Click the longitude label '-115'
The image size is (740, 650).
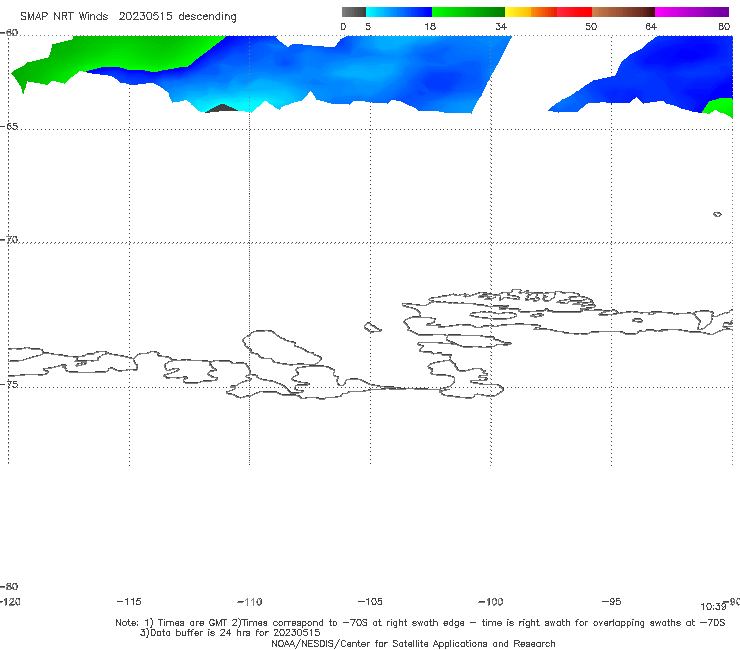[x=129, y=602]
